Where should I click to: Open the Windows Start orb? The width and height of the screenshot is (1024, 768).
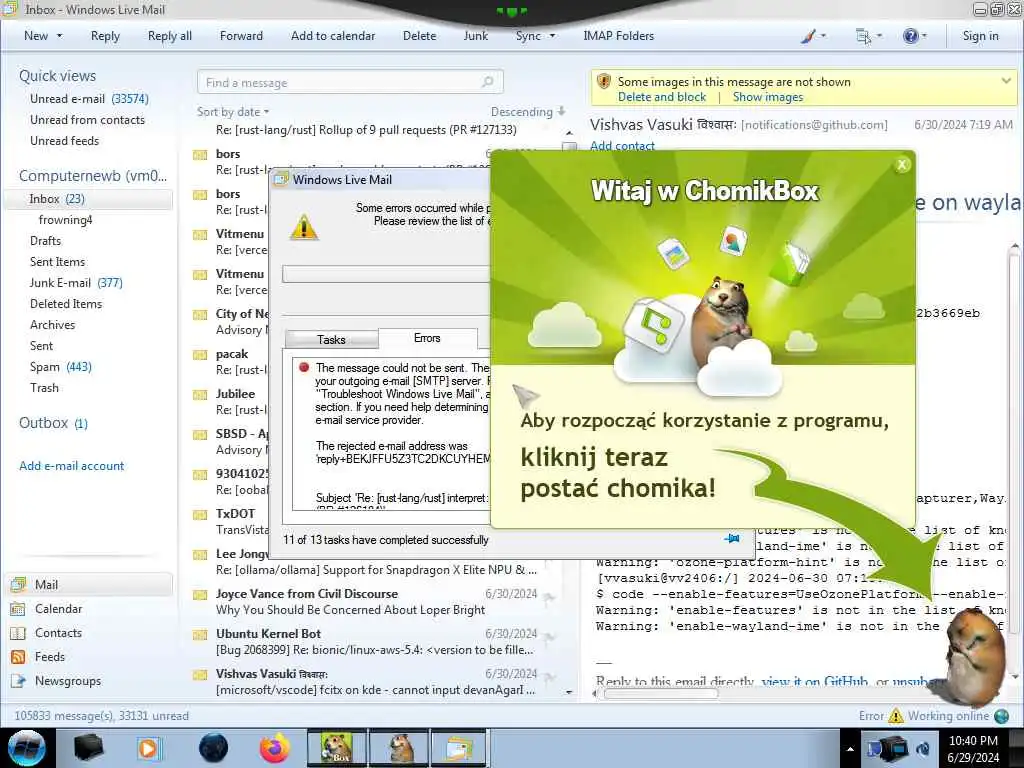click(x=27, y=748)
